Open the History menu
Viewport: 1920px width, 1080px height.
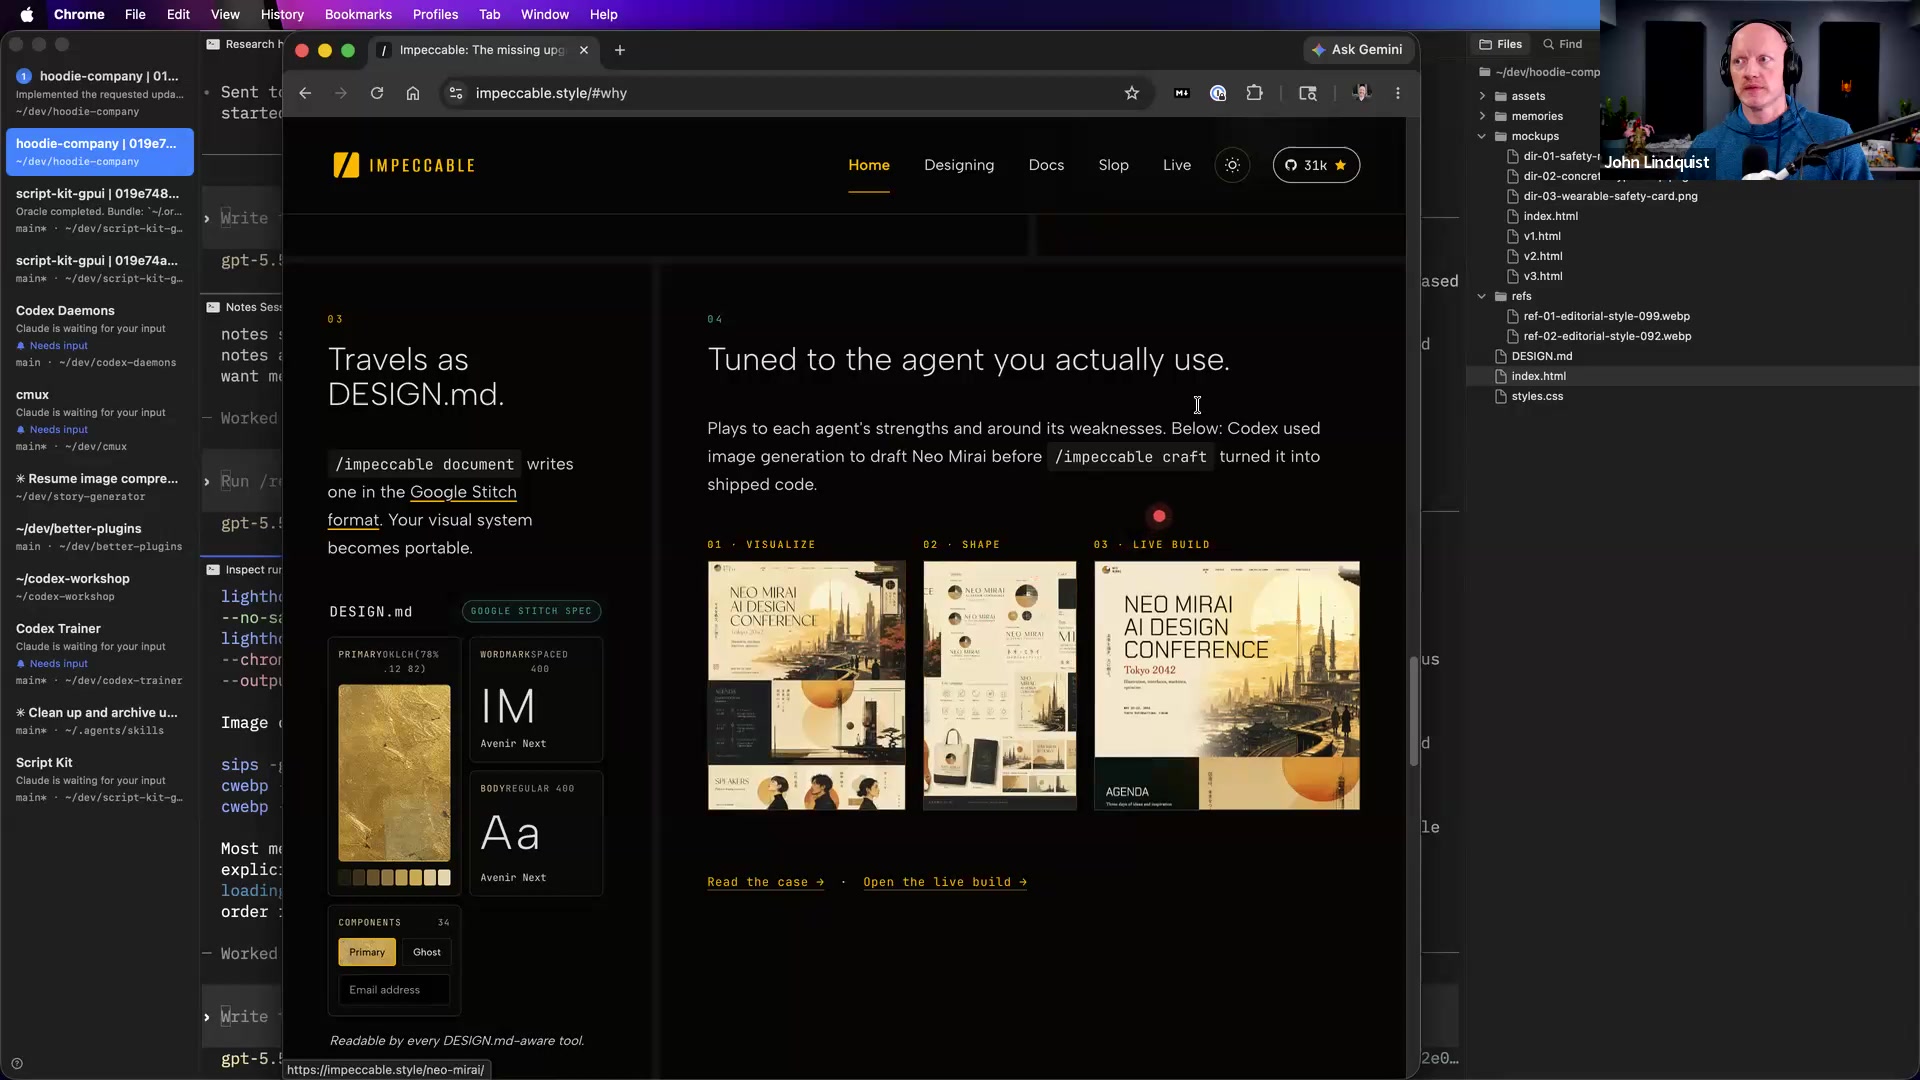click(x=282, y=14)
